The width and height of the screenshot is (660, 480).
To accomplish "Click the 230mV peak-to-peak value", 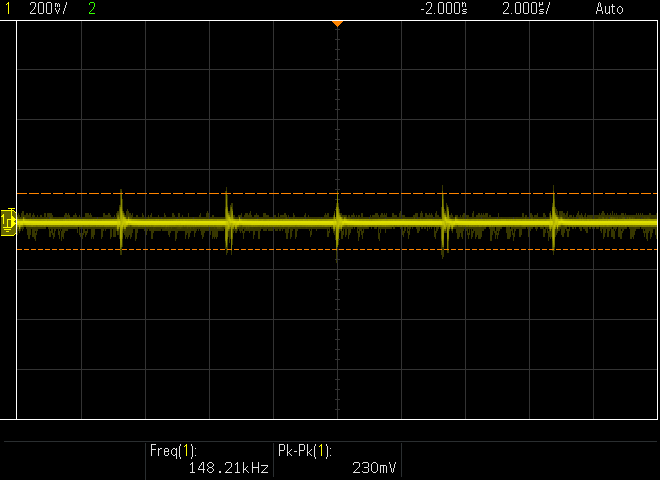I will (374, 467).
